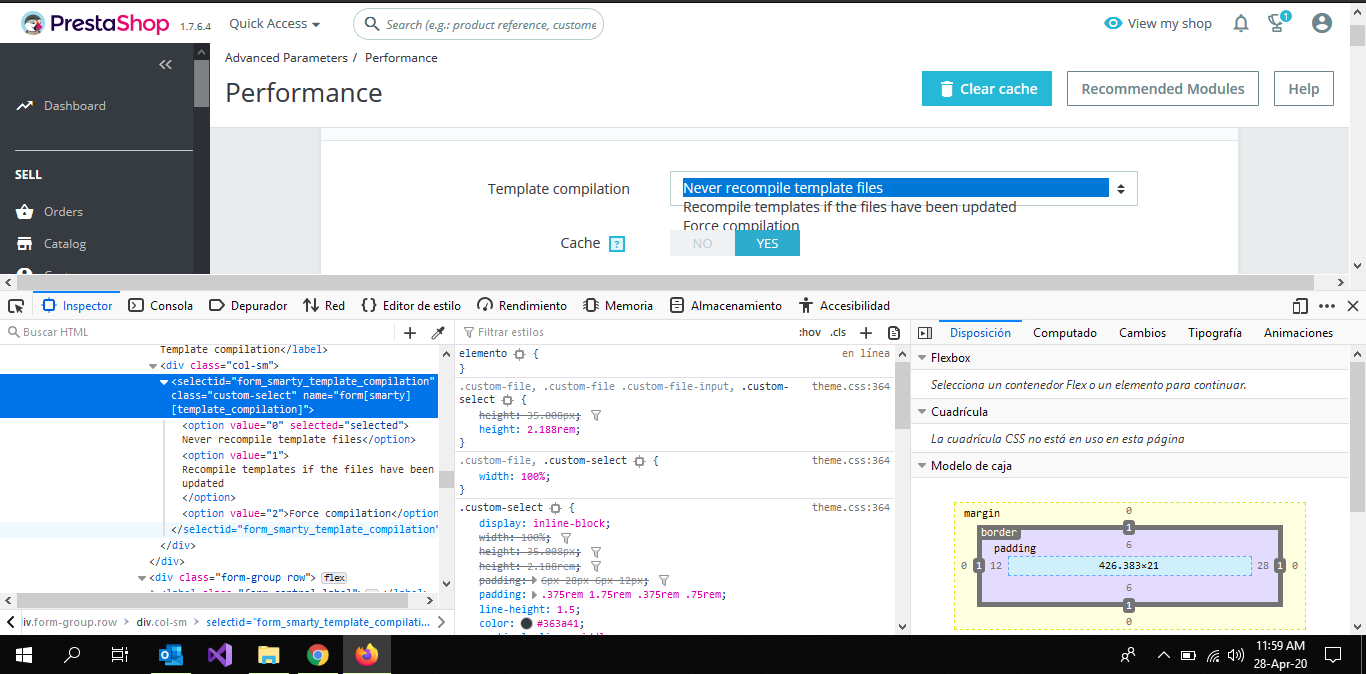Viewport: 1366px width, 674px height.
Task: Choose Recompile templates if files updated option
Action: [849, 207]
